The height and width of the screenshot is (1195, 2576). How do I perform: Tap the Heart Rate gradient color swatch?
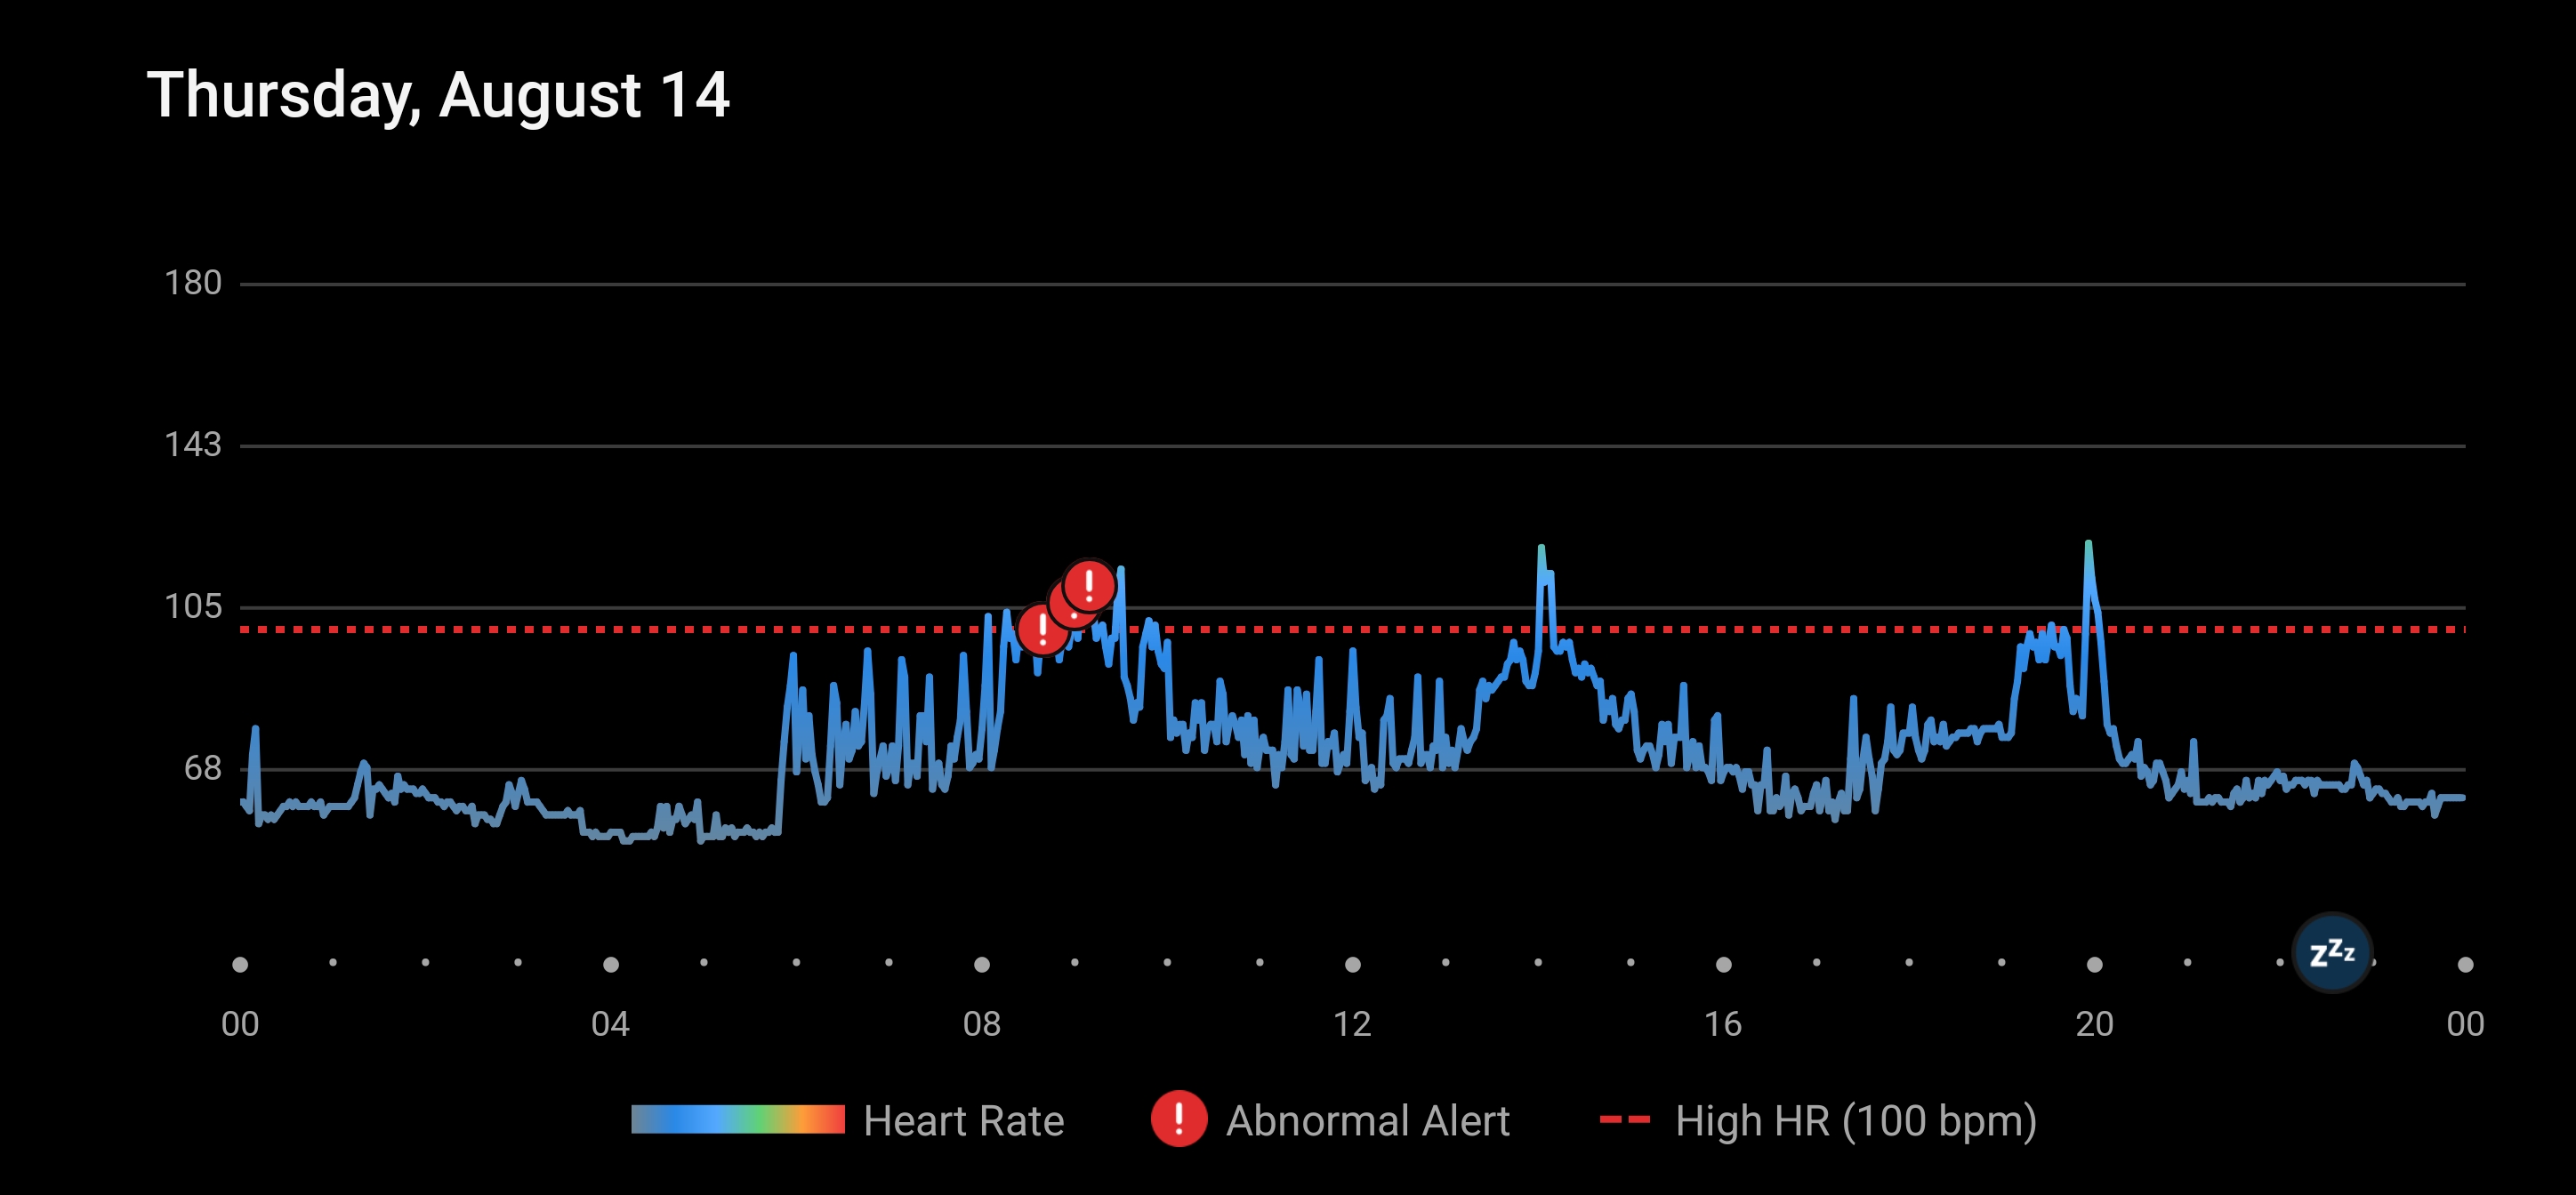pos(737,1119)
